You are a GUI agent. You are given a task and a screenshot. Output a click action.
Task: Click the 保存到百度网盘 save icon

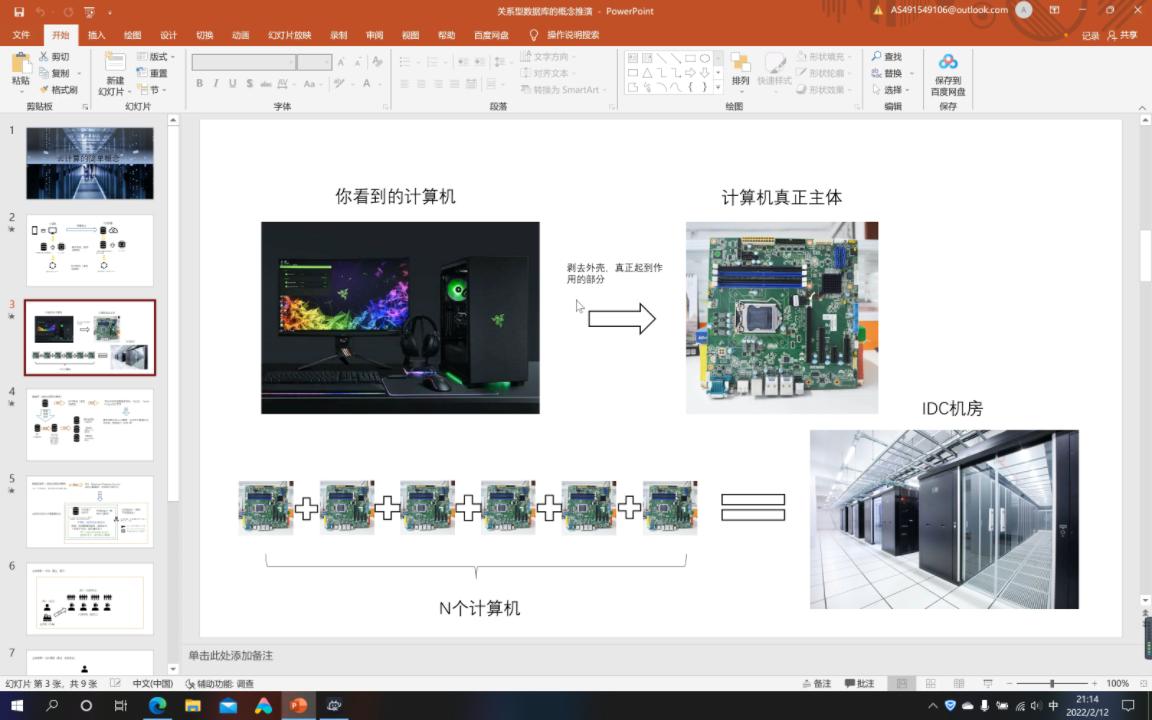[947, 62]
